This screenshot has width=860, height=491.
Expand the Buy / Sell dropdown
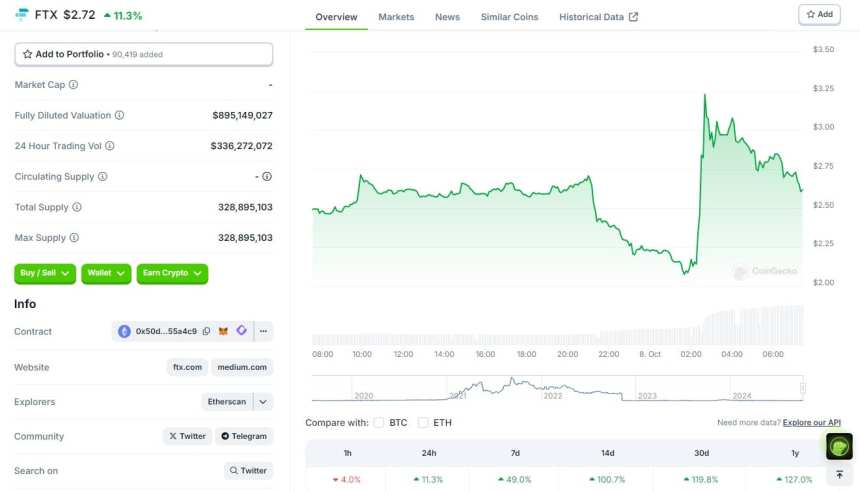(x=45, y=273)
